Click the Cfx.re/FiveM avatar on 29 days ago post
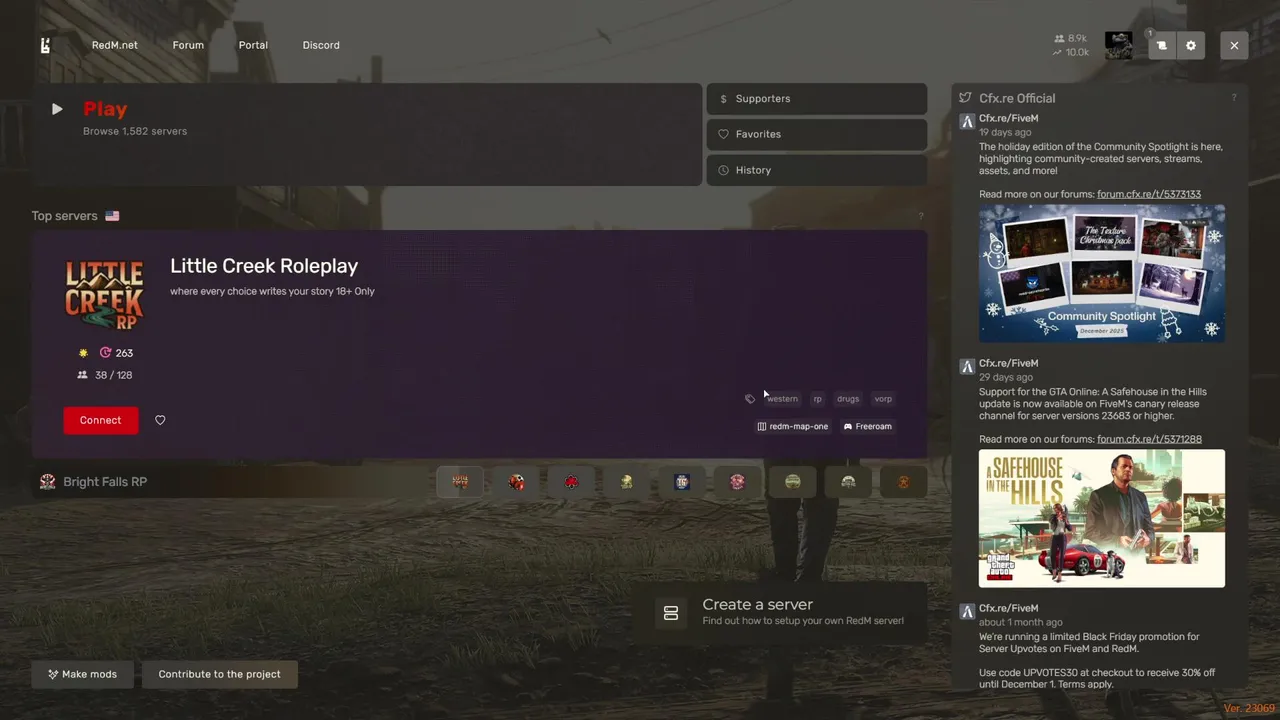The height and width of the screenshot is (720, 1280). pos(967,367)
